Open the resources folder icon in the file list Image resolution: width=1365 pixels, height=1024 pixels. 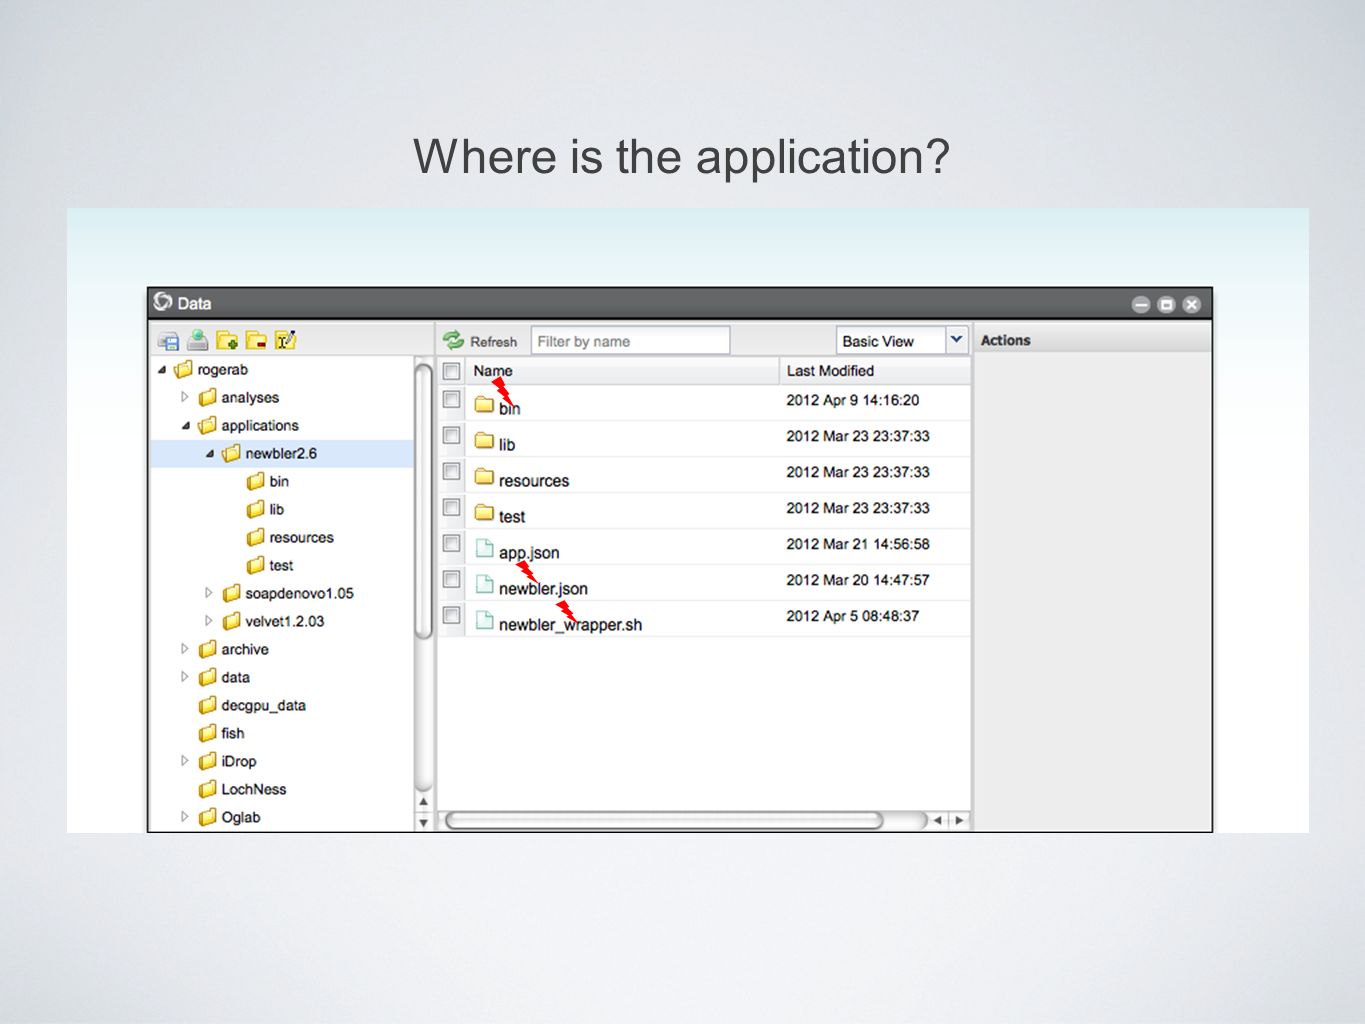tap(485, 476)
